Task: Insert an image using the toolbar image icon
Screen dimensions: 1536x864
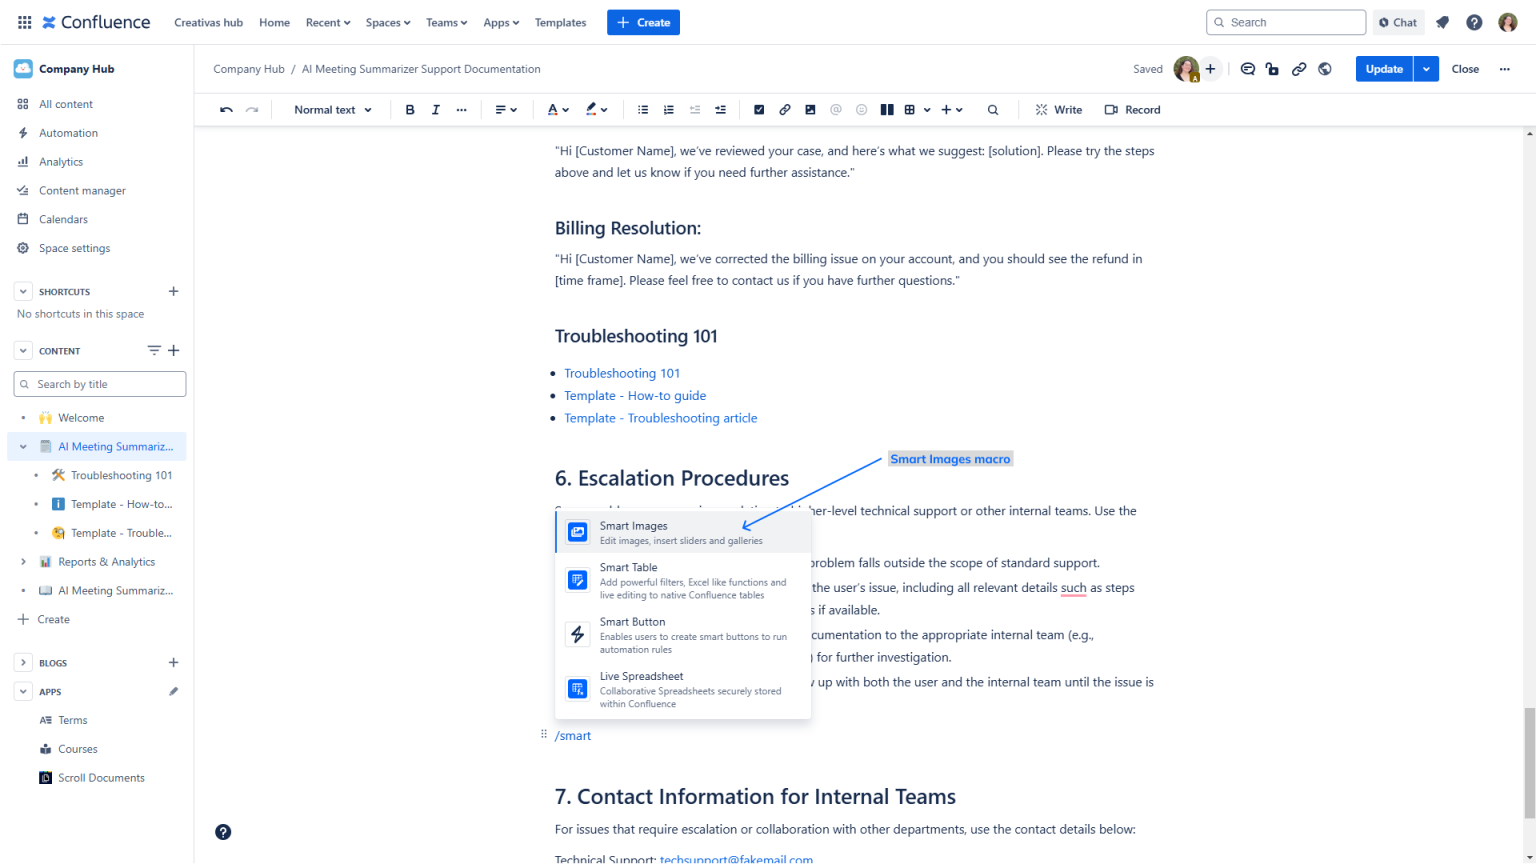Action: (x=810, y=109)
